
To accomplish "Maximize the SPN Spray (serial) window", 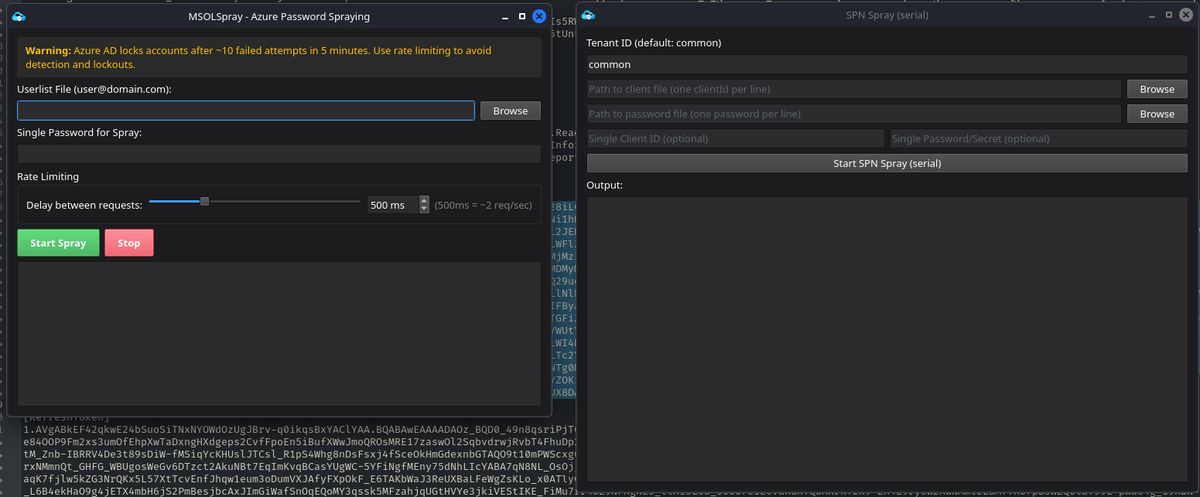I will click(x=1167, y=17).
